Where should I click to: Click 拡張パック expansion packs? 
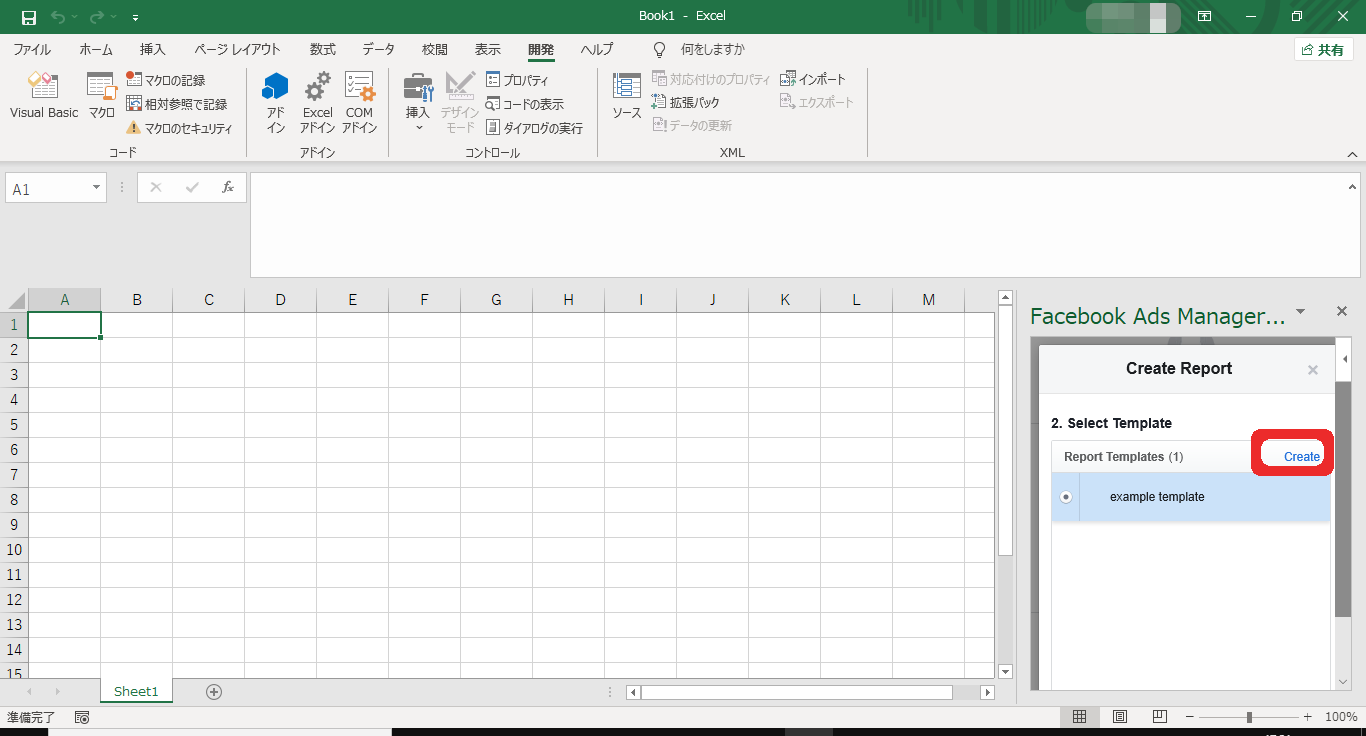pos(685,102)
